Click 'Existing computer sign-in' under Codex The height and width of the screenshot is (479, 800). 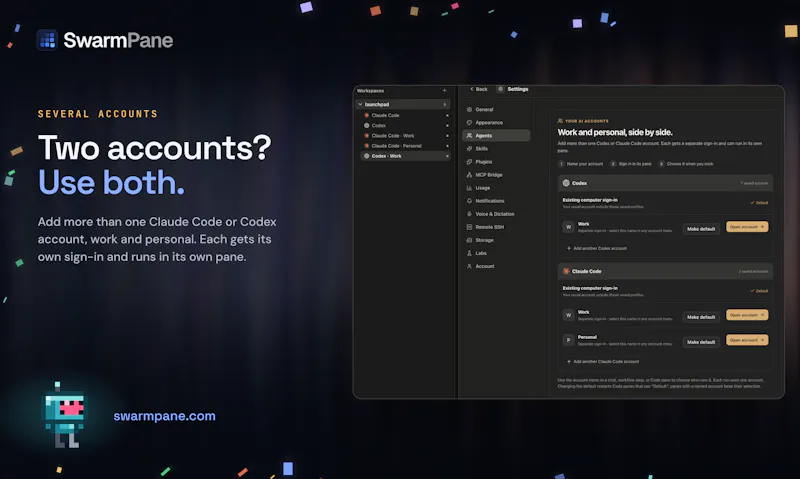click(590, 200)
